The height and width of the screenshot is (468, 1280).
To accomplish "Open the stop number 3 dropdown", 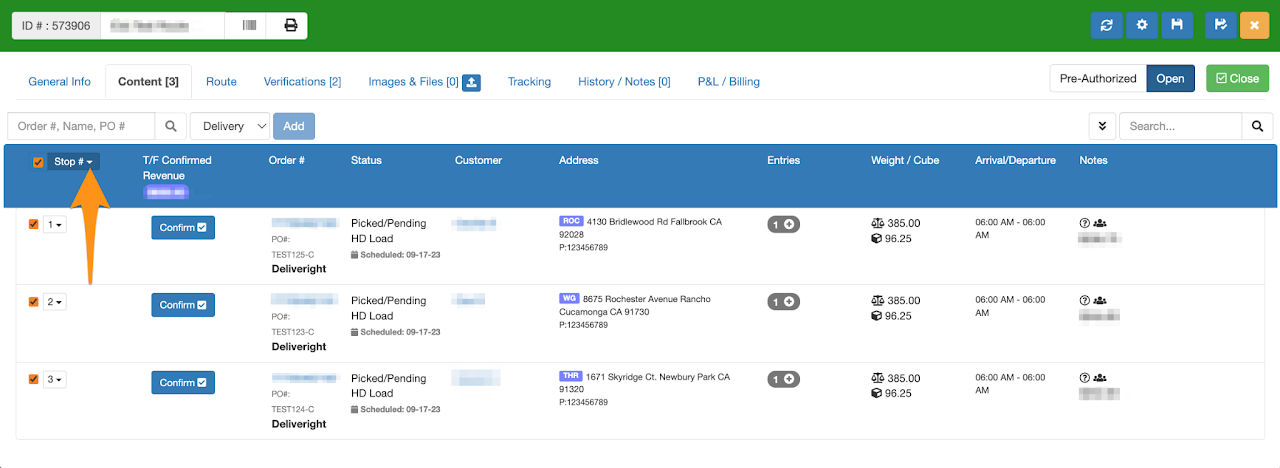I will (54, 380).
